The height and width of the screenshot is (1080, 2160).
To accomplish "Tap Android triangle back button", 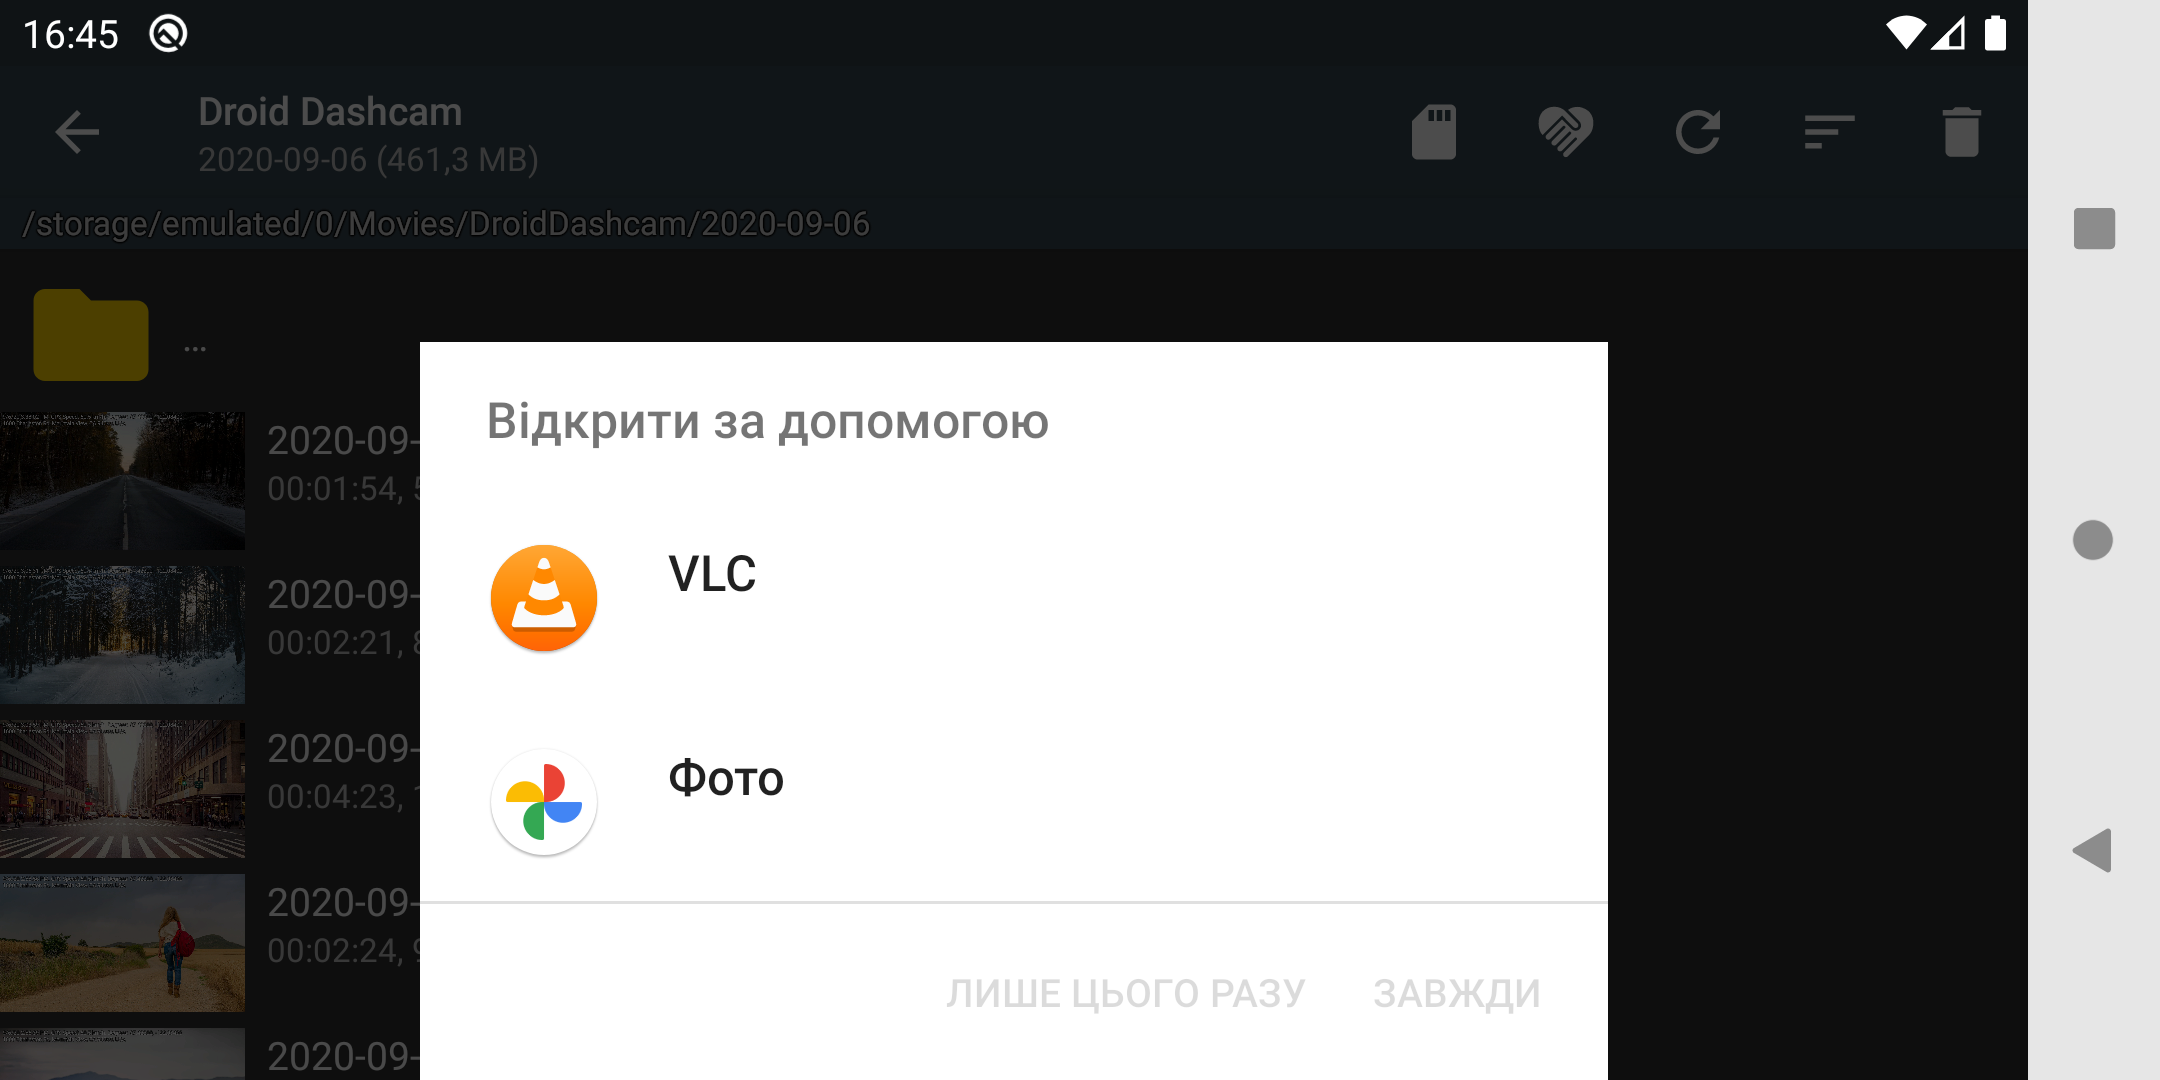I will click(2092, 851).
